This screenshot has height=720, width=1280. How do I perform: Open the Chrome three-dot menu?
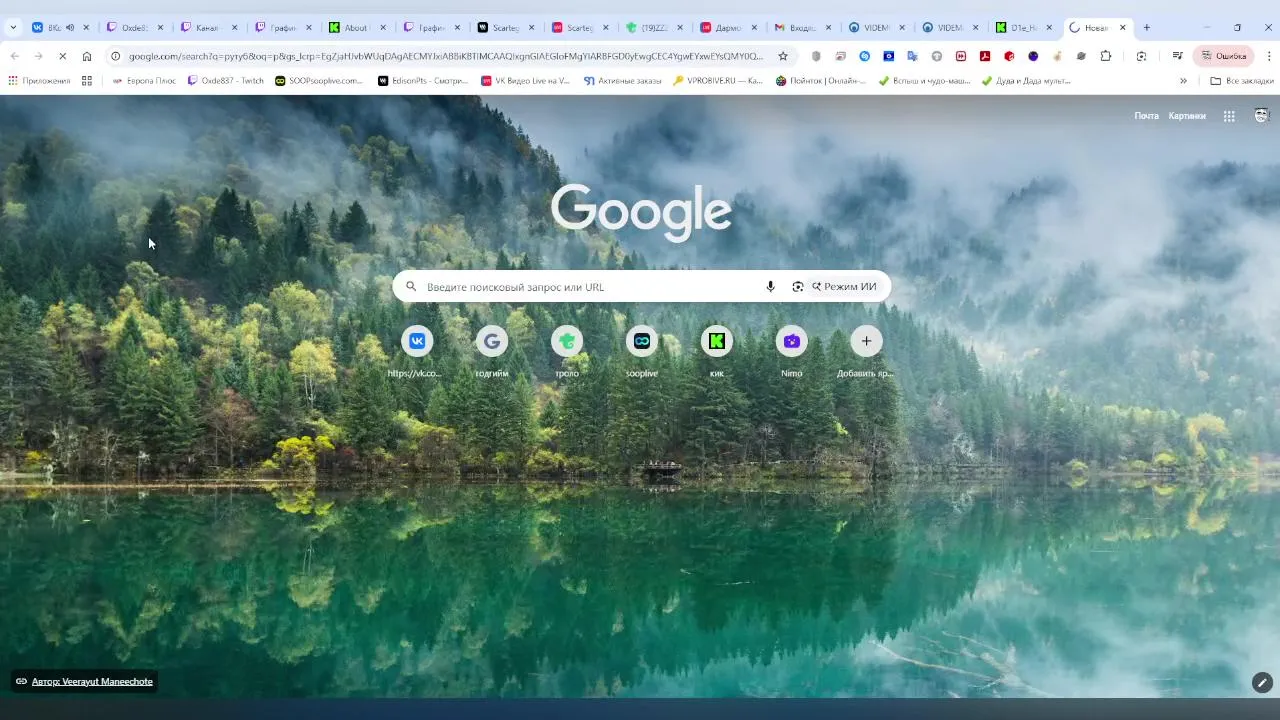coord(1269,56)
